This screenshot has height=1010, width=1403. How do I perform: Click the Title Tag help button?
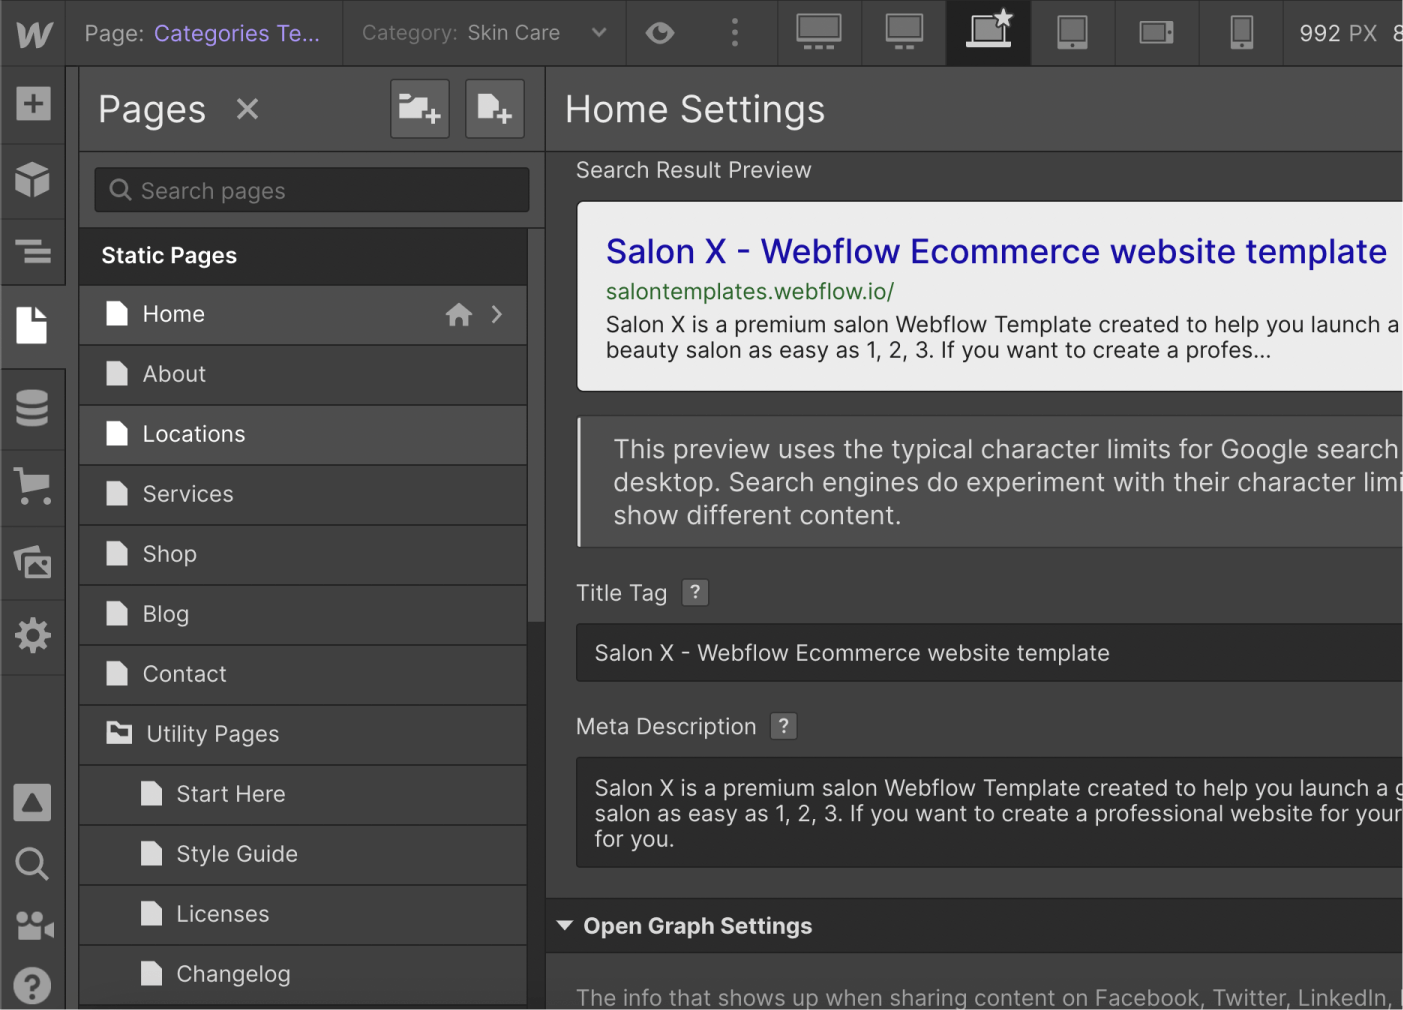pos(694,592)
